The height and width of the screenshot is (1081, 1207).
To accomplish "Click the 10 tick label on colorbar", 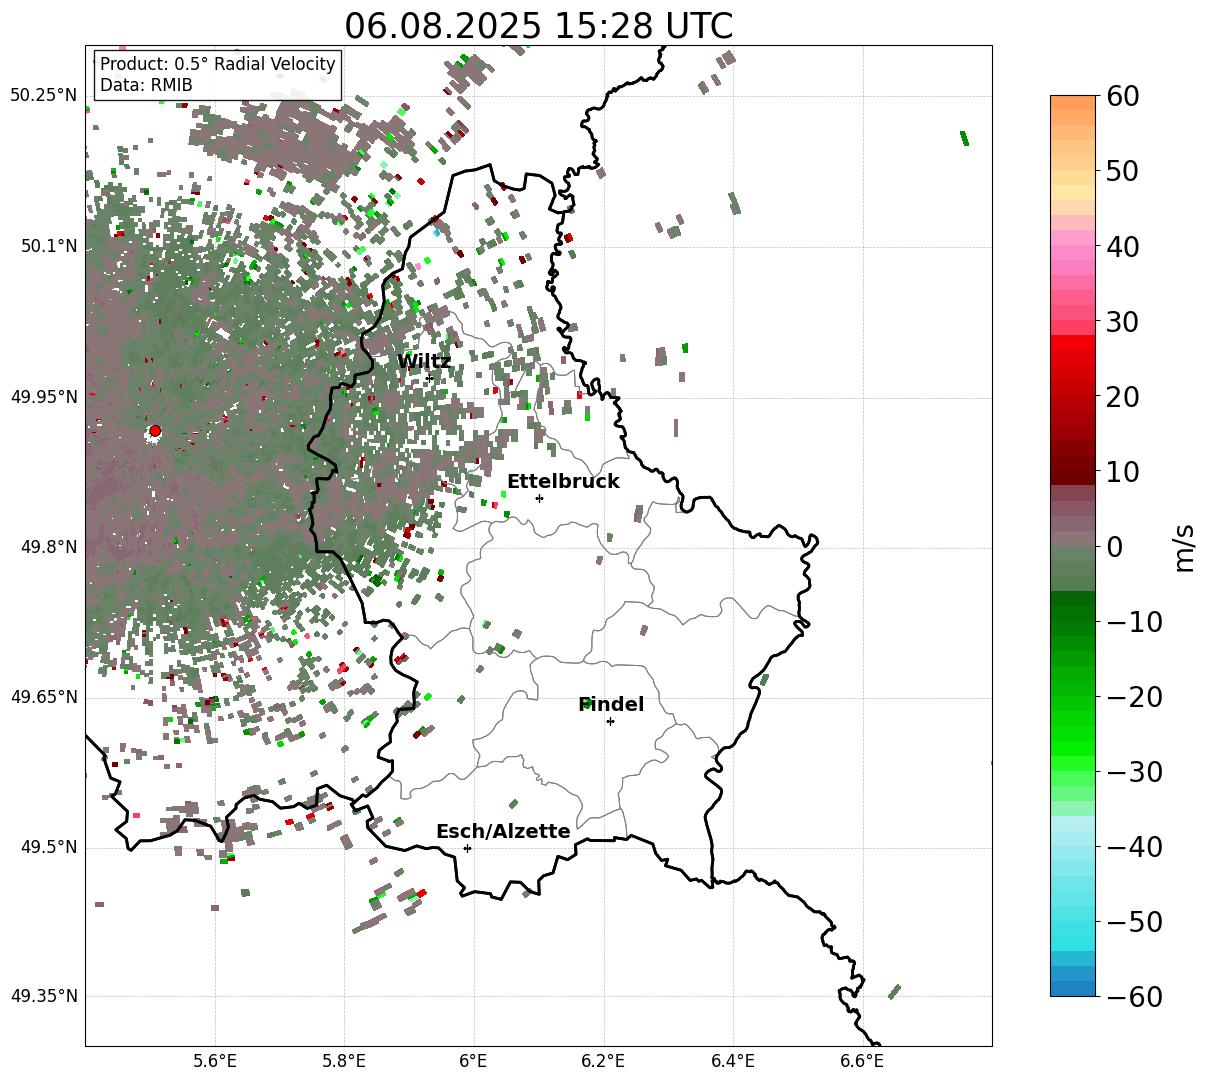I will click(x=1123, y=471).
